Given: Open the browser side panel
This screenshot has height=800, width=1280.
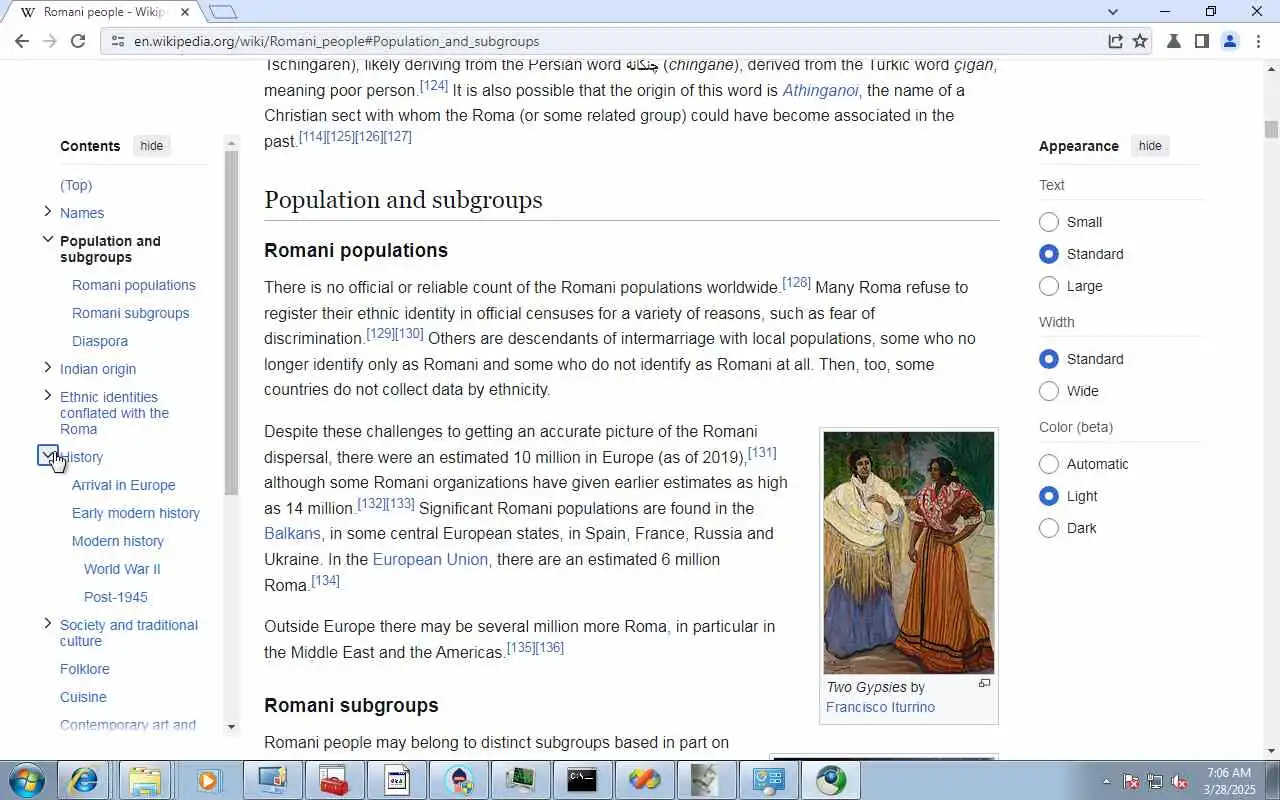Looking at the screenshot, I should (1202, 41).
